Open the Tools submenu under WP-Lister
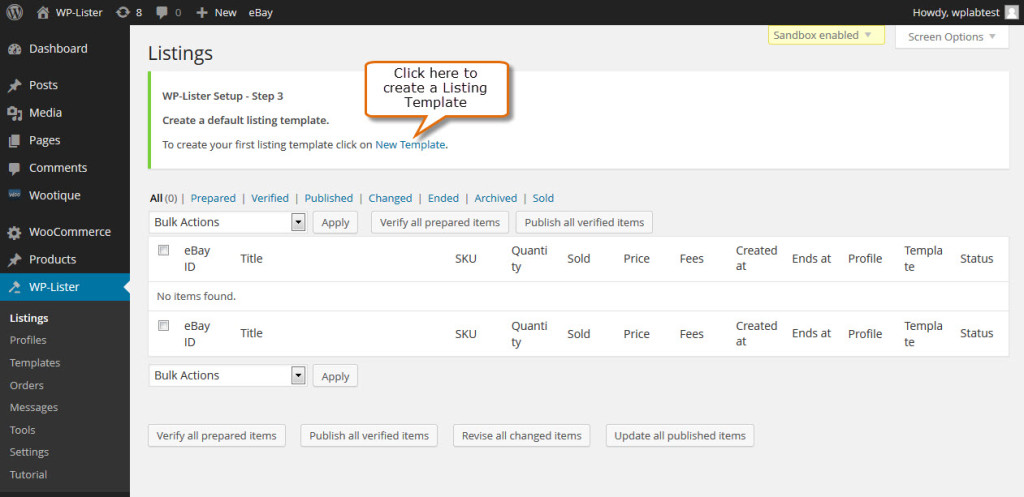Viewport: 1024px width, 497px height. click(22, 430)
